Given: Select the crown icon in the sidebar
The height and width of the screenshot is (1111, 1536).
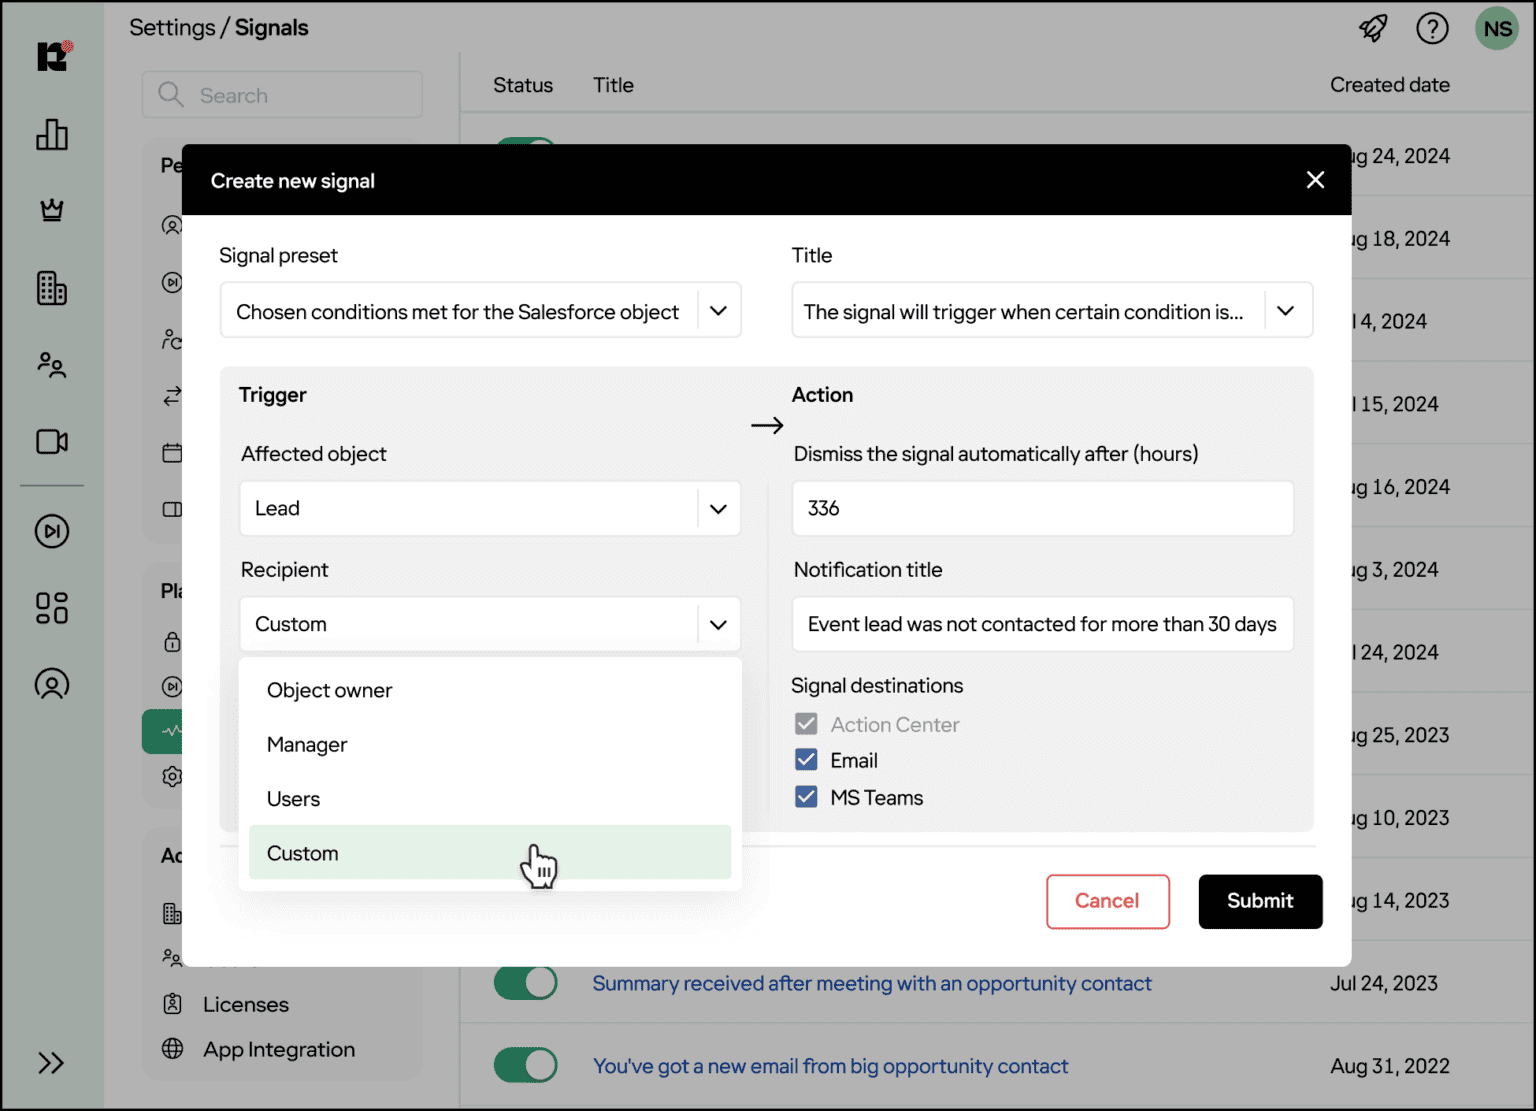Looking at the screenshot, I should point(51,211).
